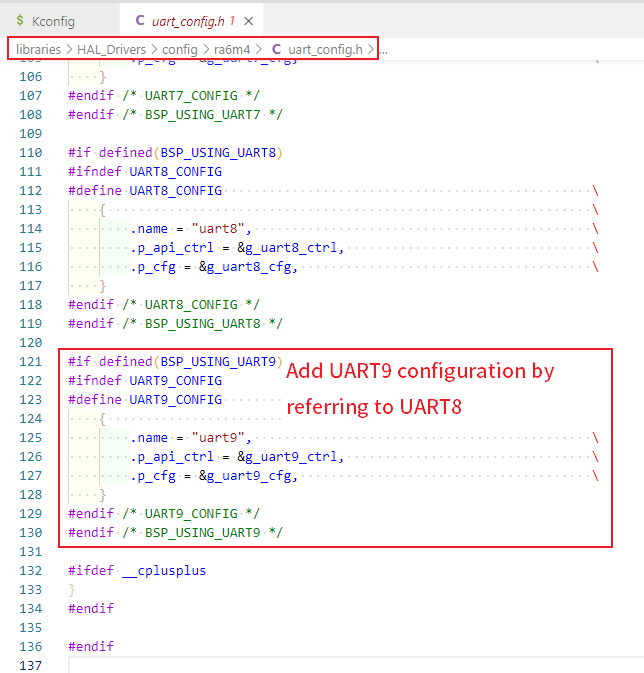Expand the ra6m4 breadcrumb segment
The image size is (644, 673).
click(x=232, y=49)
